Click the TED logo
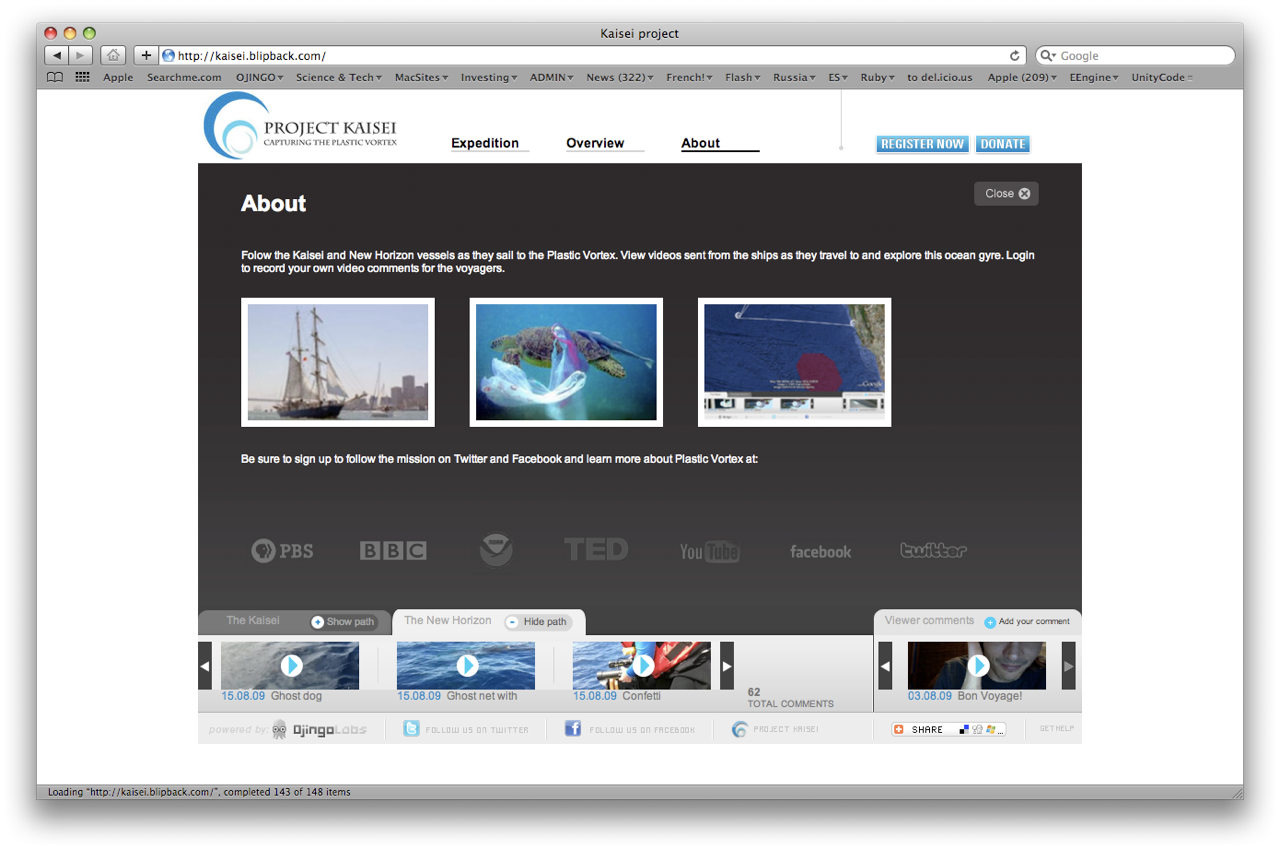This screenshot has width=1280, height=850. [x=596, y=549]
